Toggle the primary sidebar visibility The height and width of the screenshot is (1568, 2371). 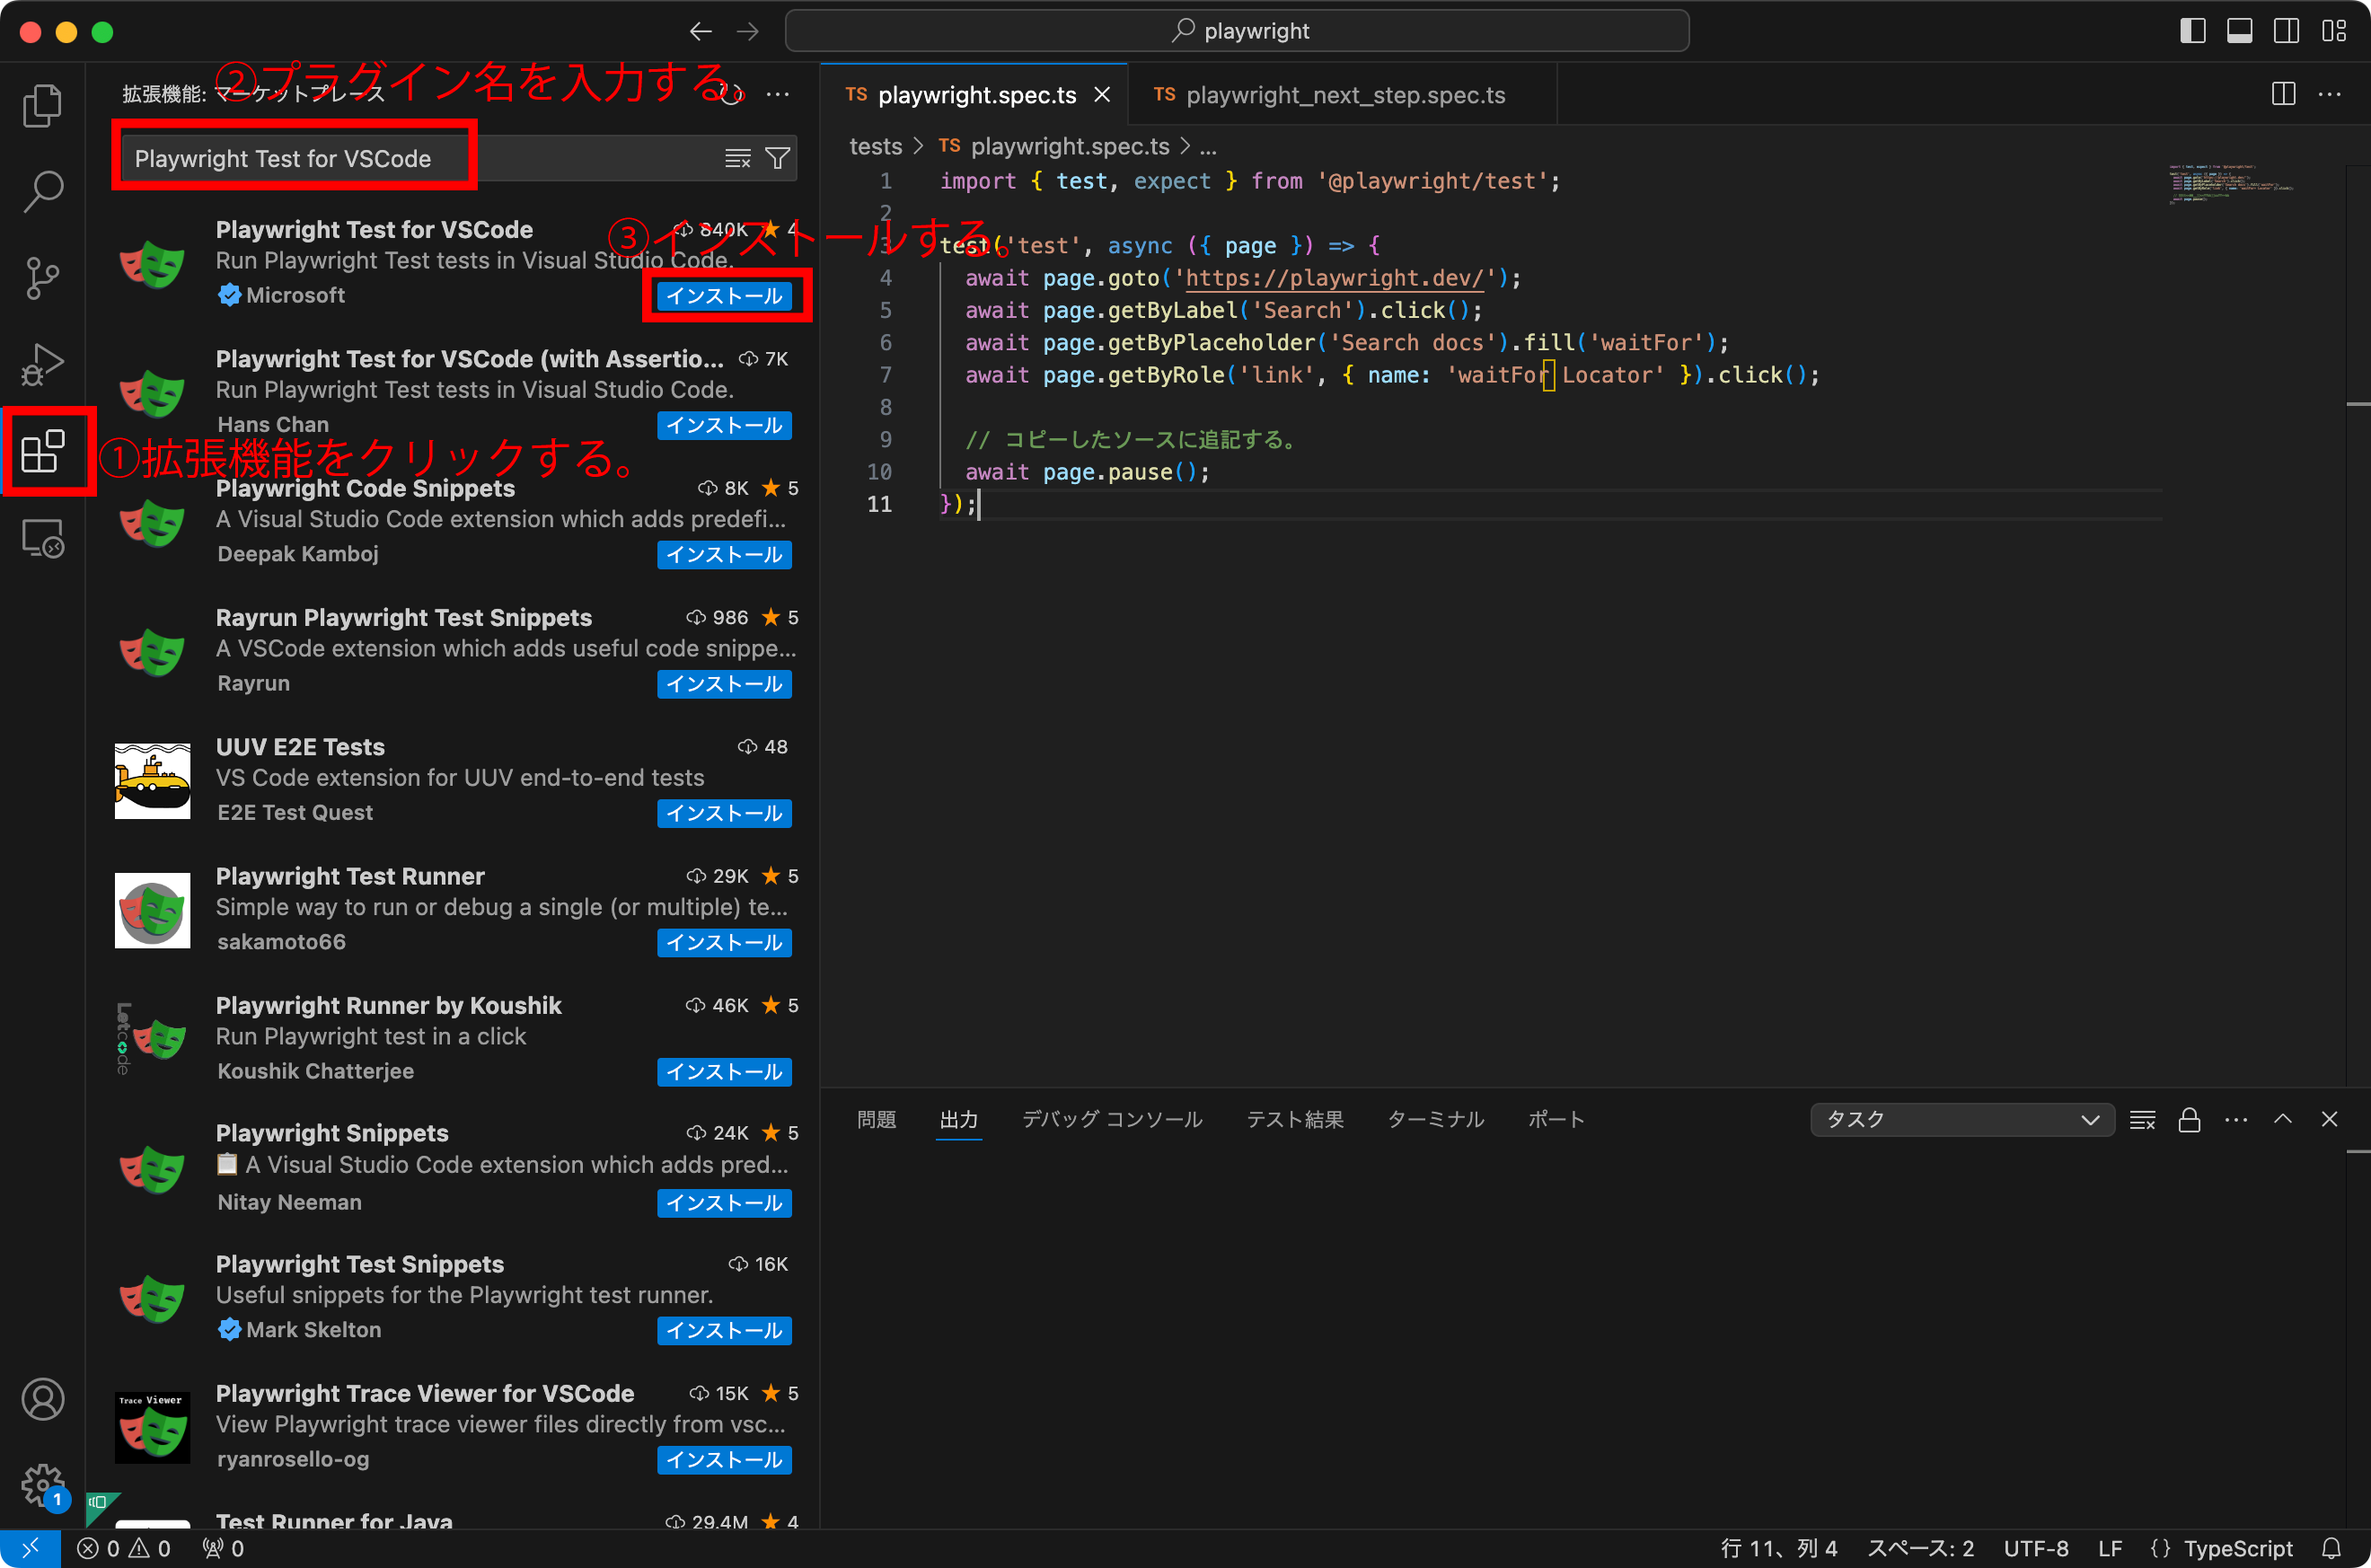(x=2192, y=31)
